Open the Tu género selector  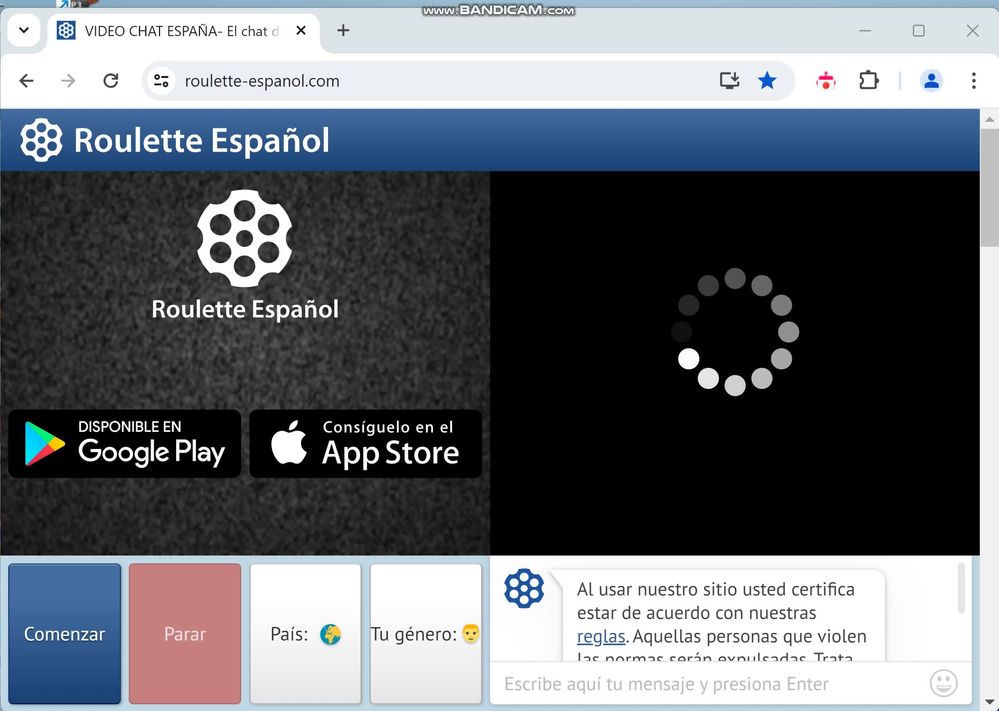426,633
